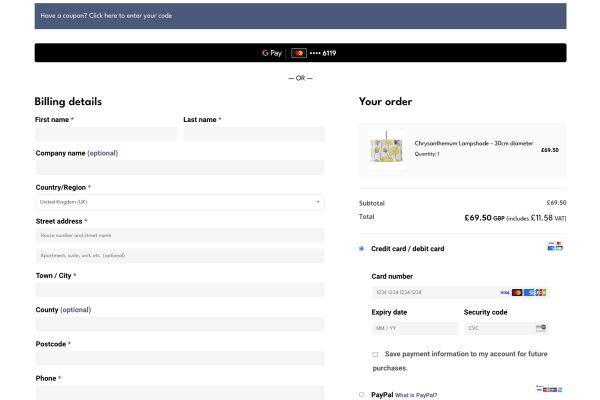Click card logos beside Credit card option
The image size is (600, 400).
coord(555,246)
